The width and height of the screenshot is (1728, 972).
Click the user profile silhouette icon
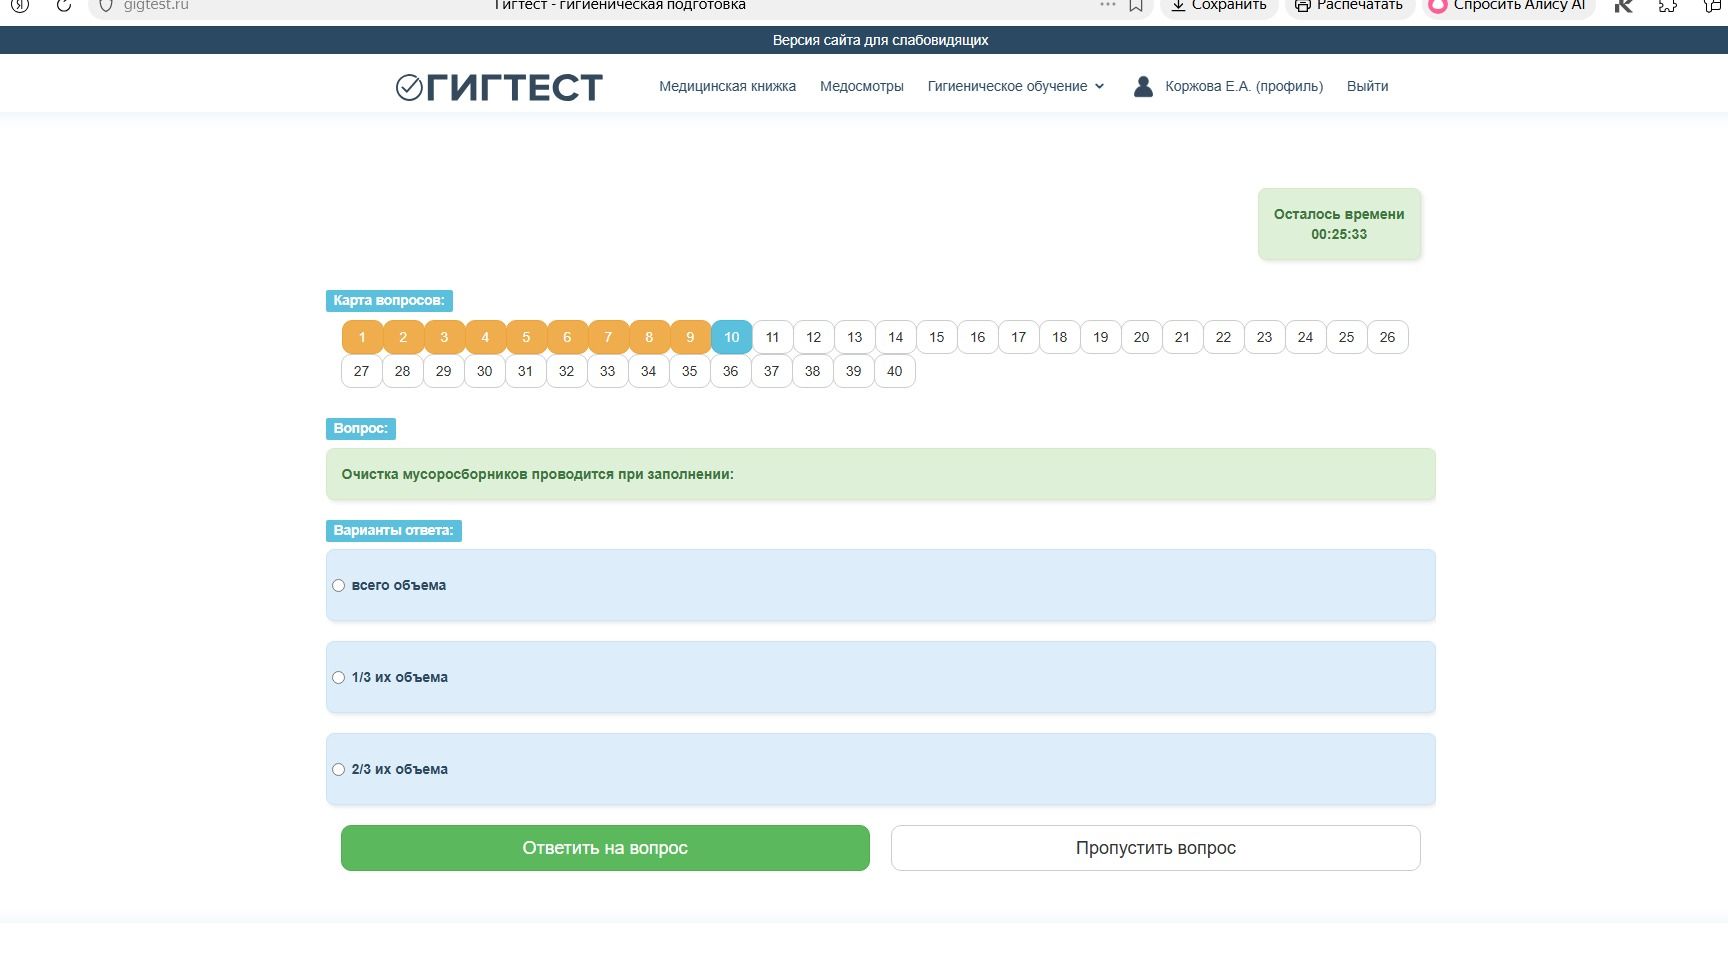pos(1143,86)
